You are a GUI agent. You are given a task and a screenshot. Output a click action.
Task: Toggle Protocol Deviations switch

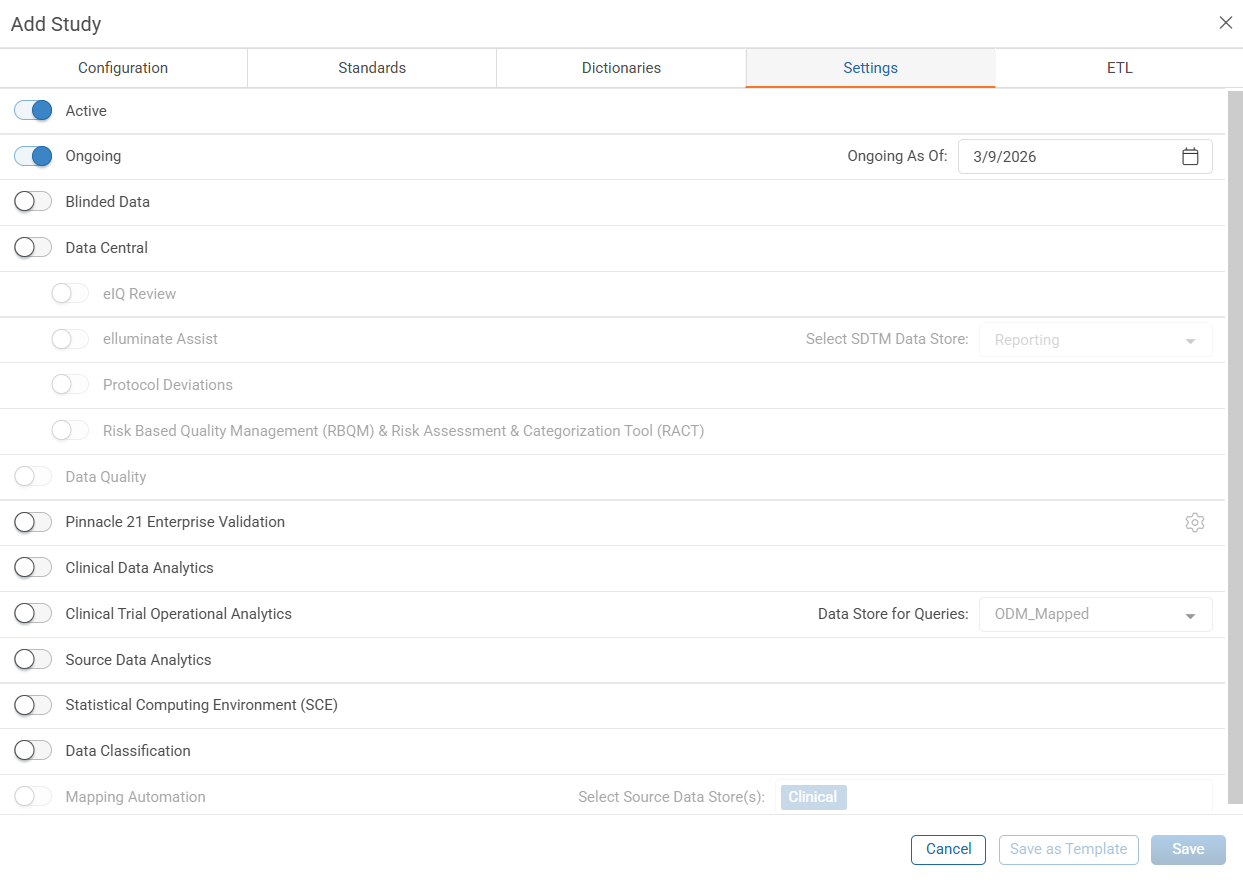[70, 385]
